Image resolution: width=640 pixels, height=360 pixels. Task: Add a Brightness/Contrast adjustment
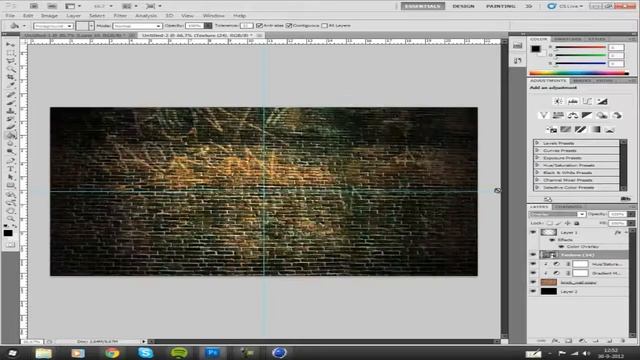click(558, 101)
